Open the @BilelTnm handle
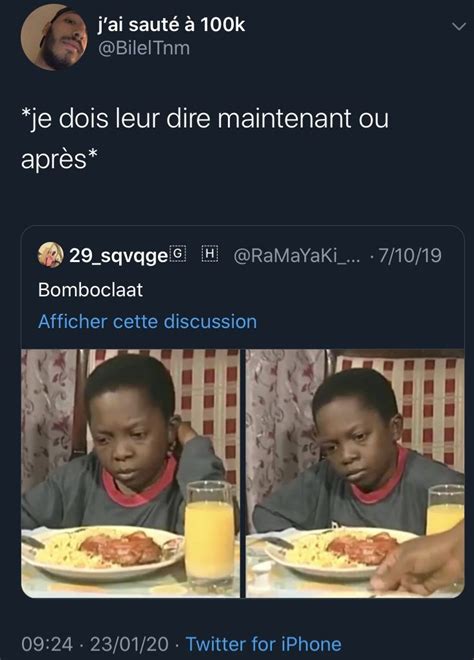474x660 pixels. pos(144,48)
